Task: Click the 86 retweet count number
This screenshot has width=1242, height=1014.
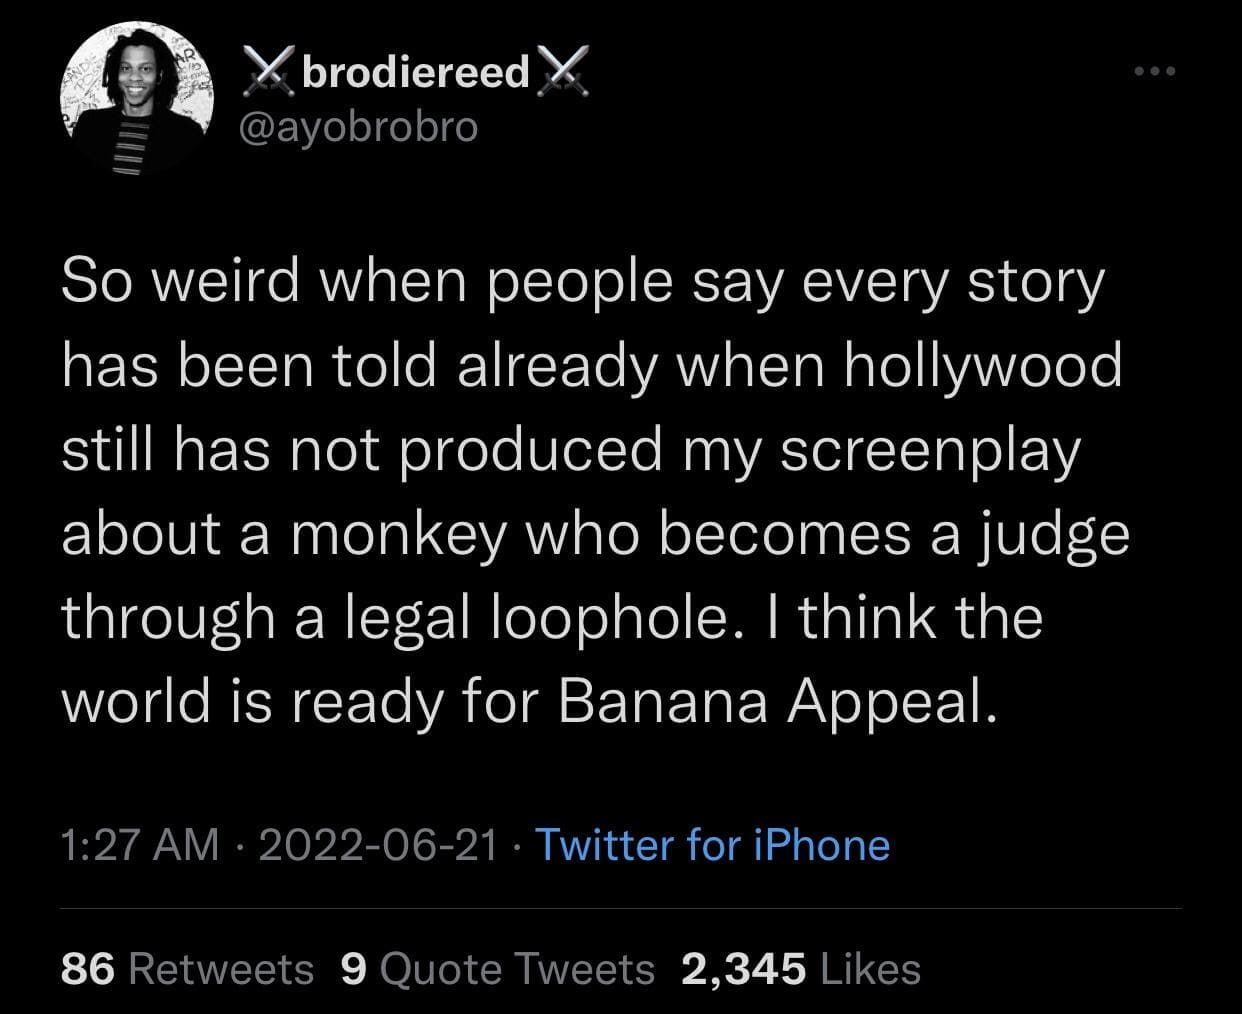Action: [90, 968]
